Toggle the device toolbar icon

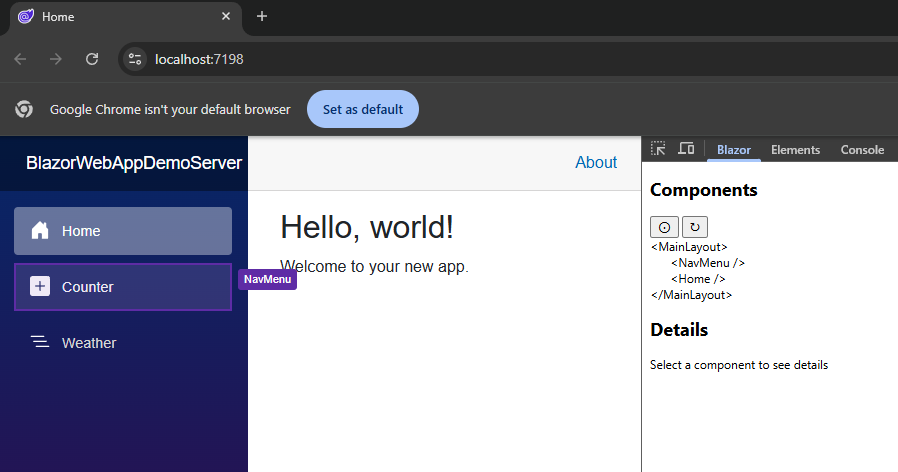tap(686, 149)
